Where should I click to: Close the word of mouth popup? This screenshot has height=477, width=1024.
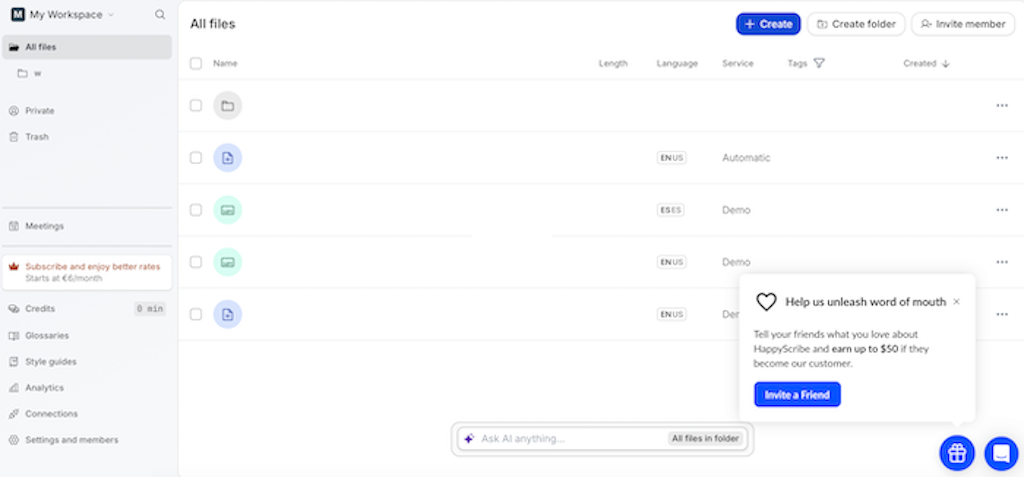coord(956,301)
